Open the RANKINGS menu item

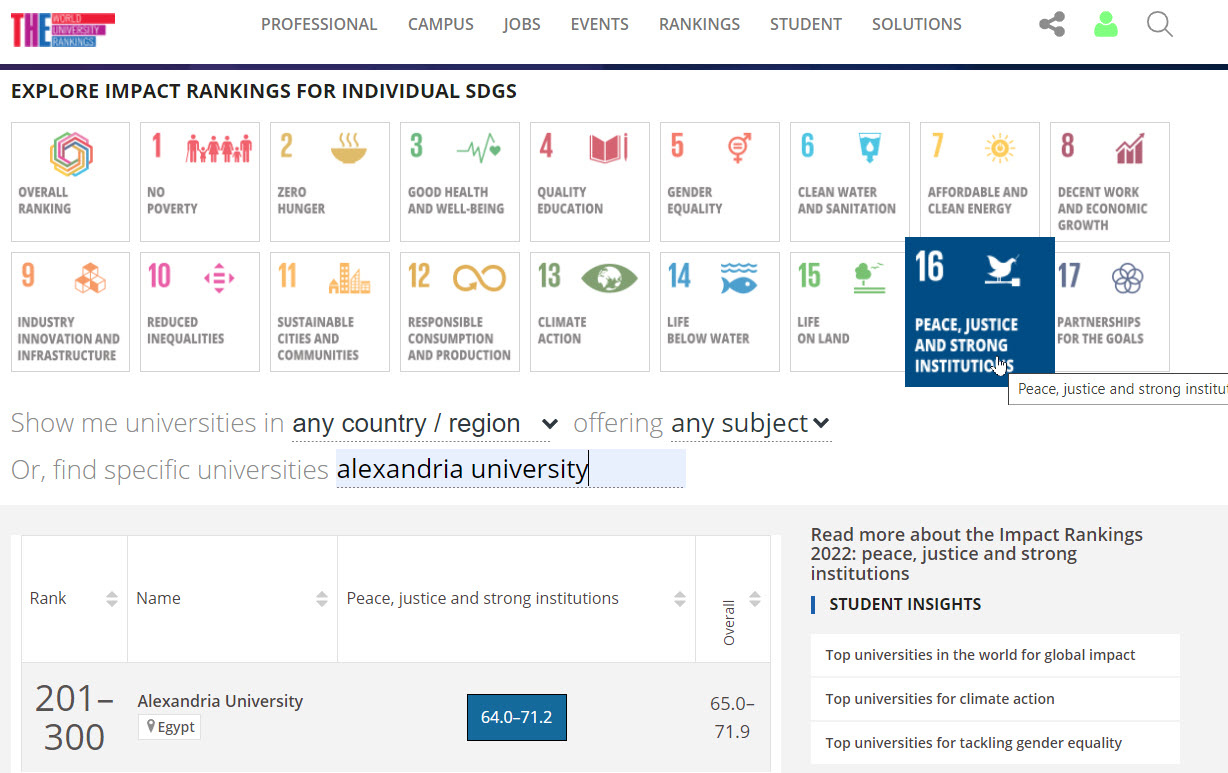pyautogui.click(x=699, y=24)
